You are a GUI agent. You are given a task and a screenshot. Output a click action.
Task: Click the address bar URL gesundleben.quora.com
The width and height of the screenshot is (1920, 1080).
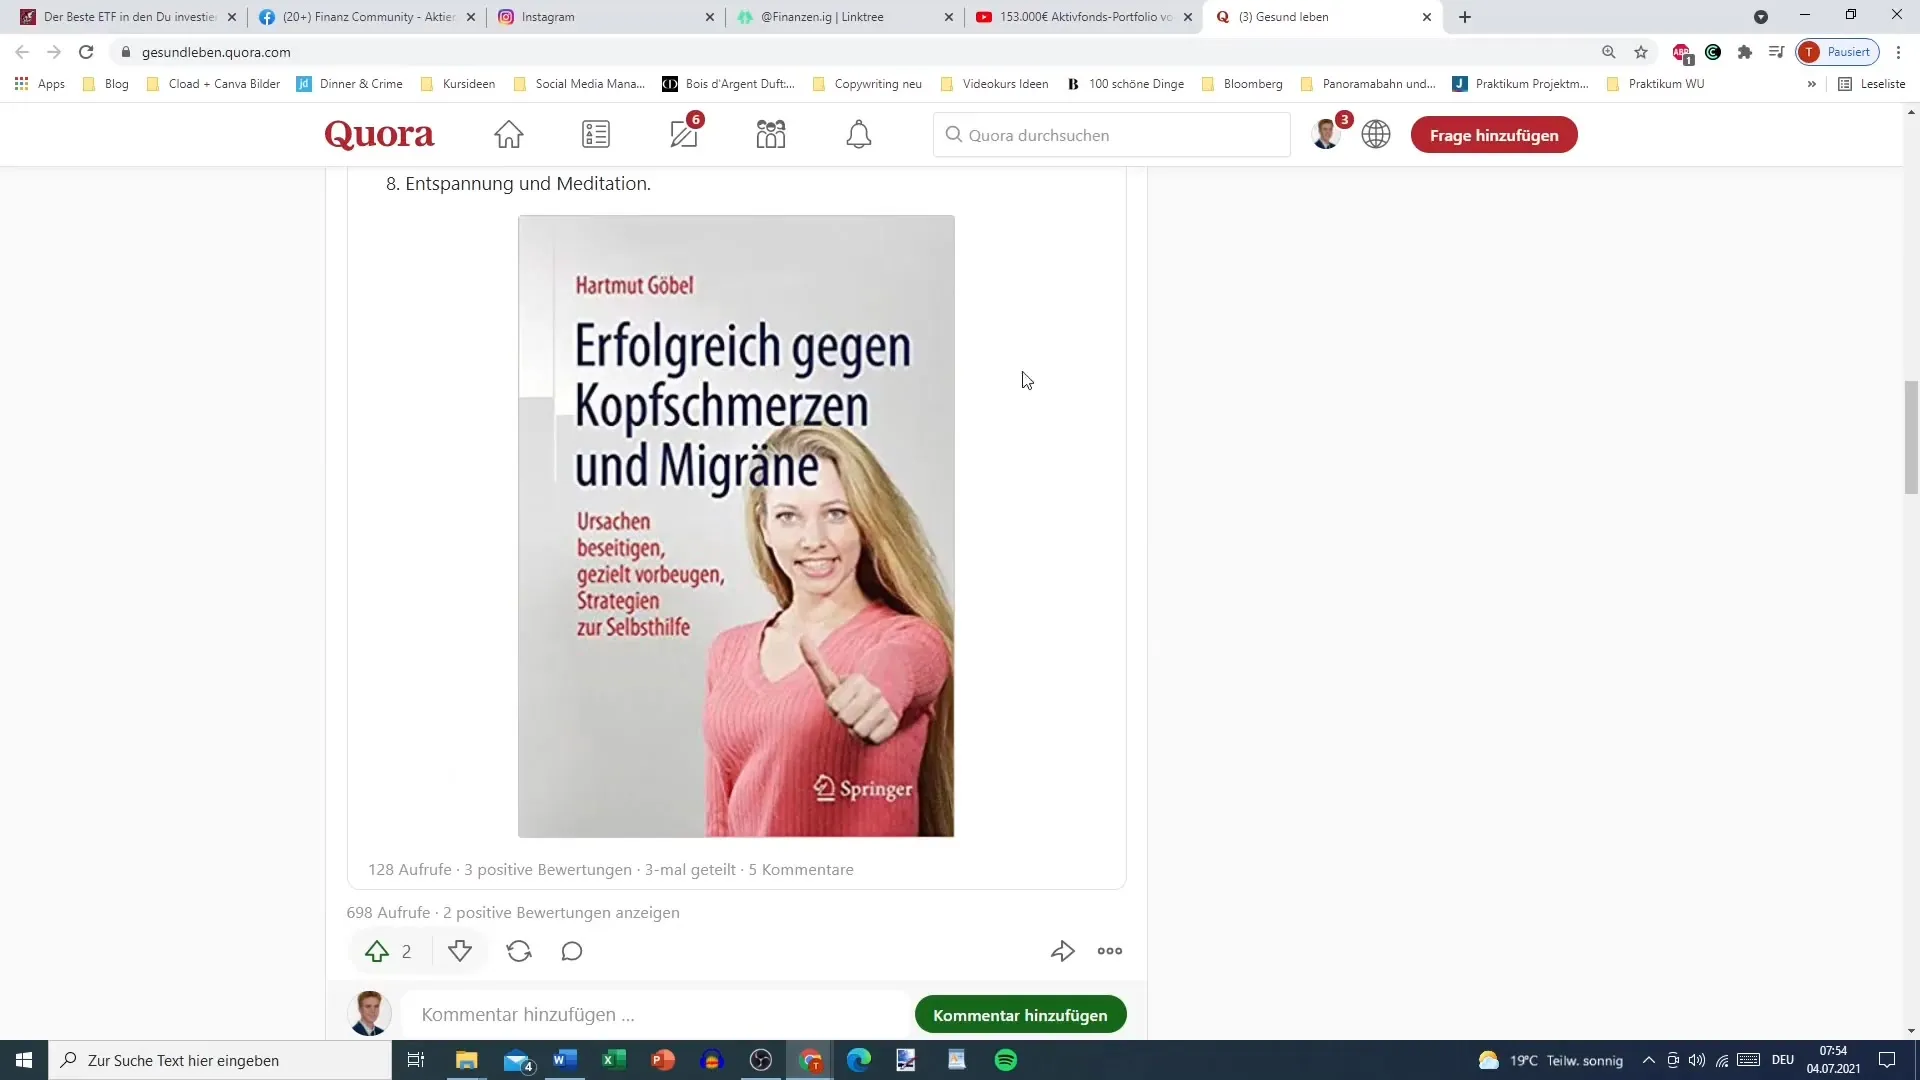(x=216, y=52)
